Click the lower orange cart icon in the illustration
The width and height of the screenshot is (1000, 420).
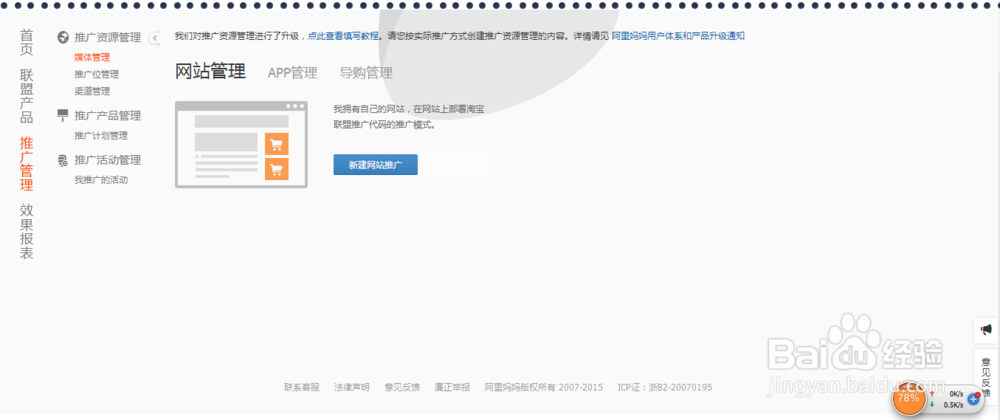277,170
